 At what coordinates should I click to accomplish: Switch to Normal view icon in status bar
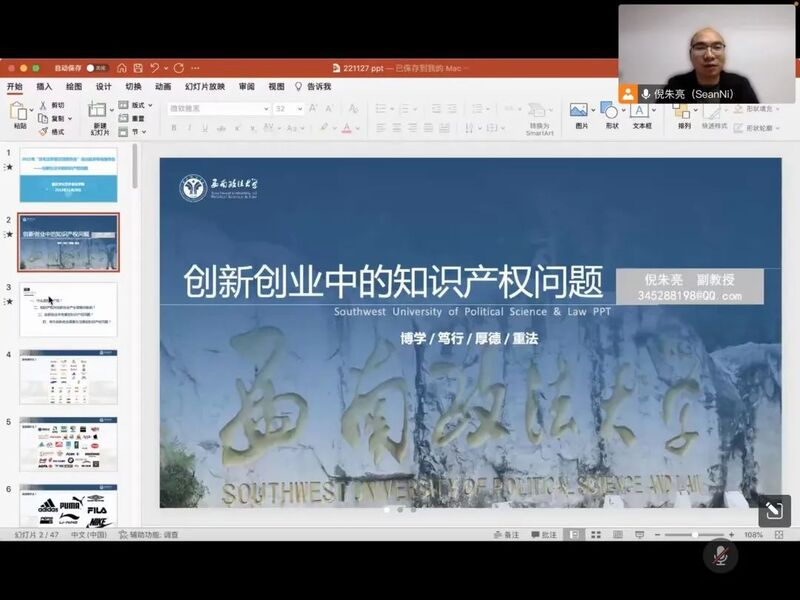pyautogui.click(x=574, y=535)
